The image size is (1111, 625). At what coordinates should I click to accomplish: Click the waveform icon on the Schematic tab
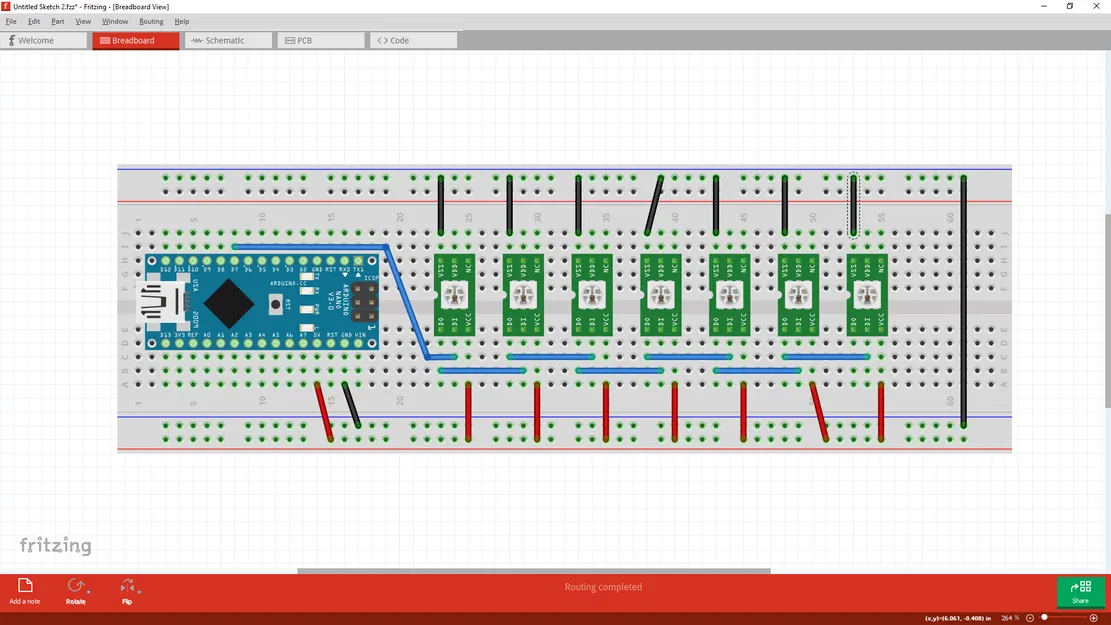(198, 40)
